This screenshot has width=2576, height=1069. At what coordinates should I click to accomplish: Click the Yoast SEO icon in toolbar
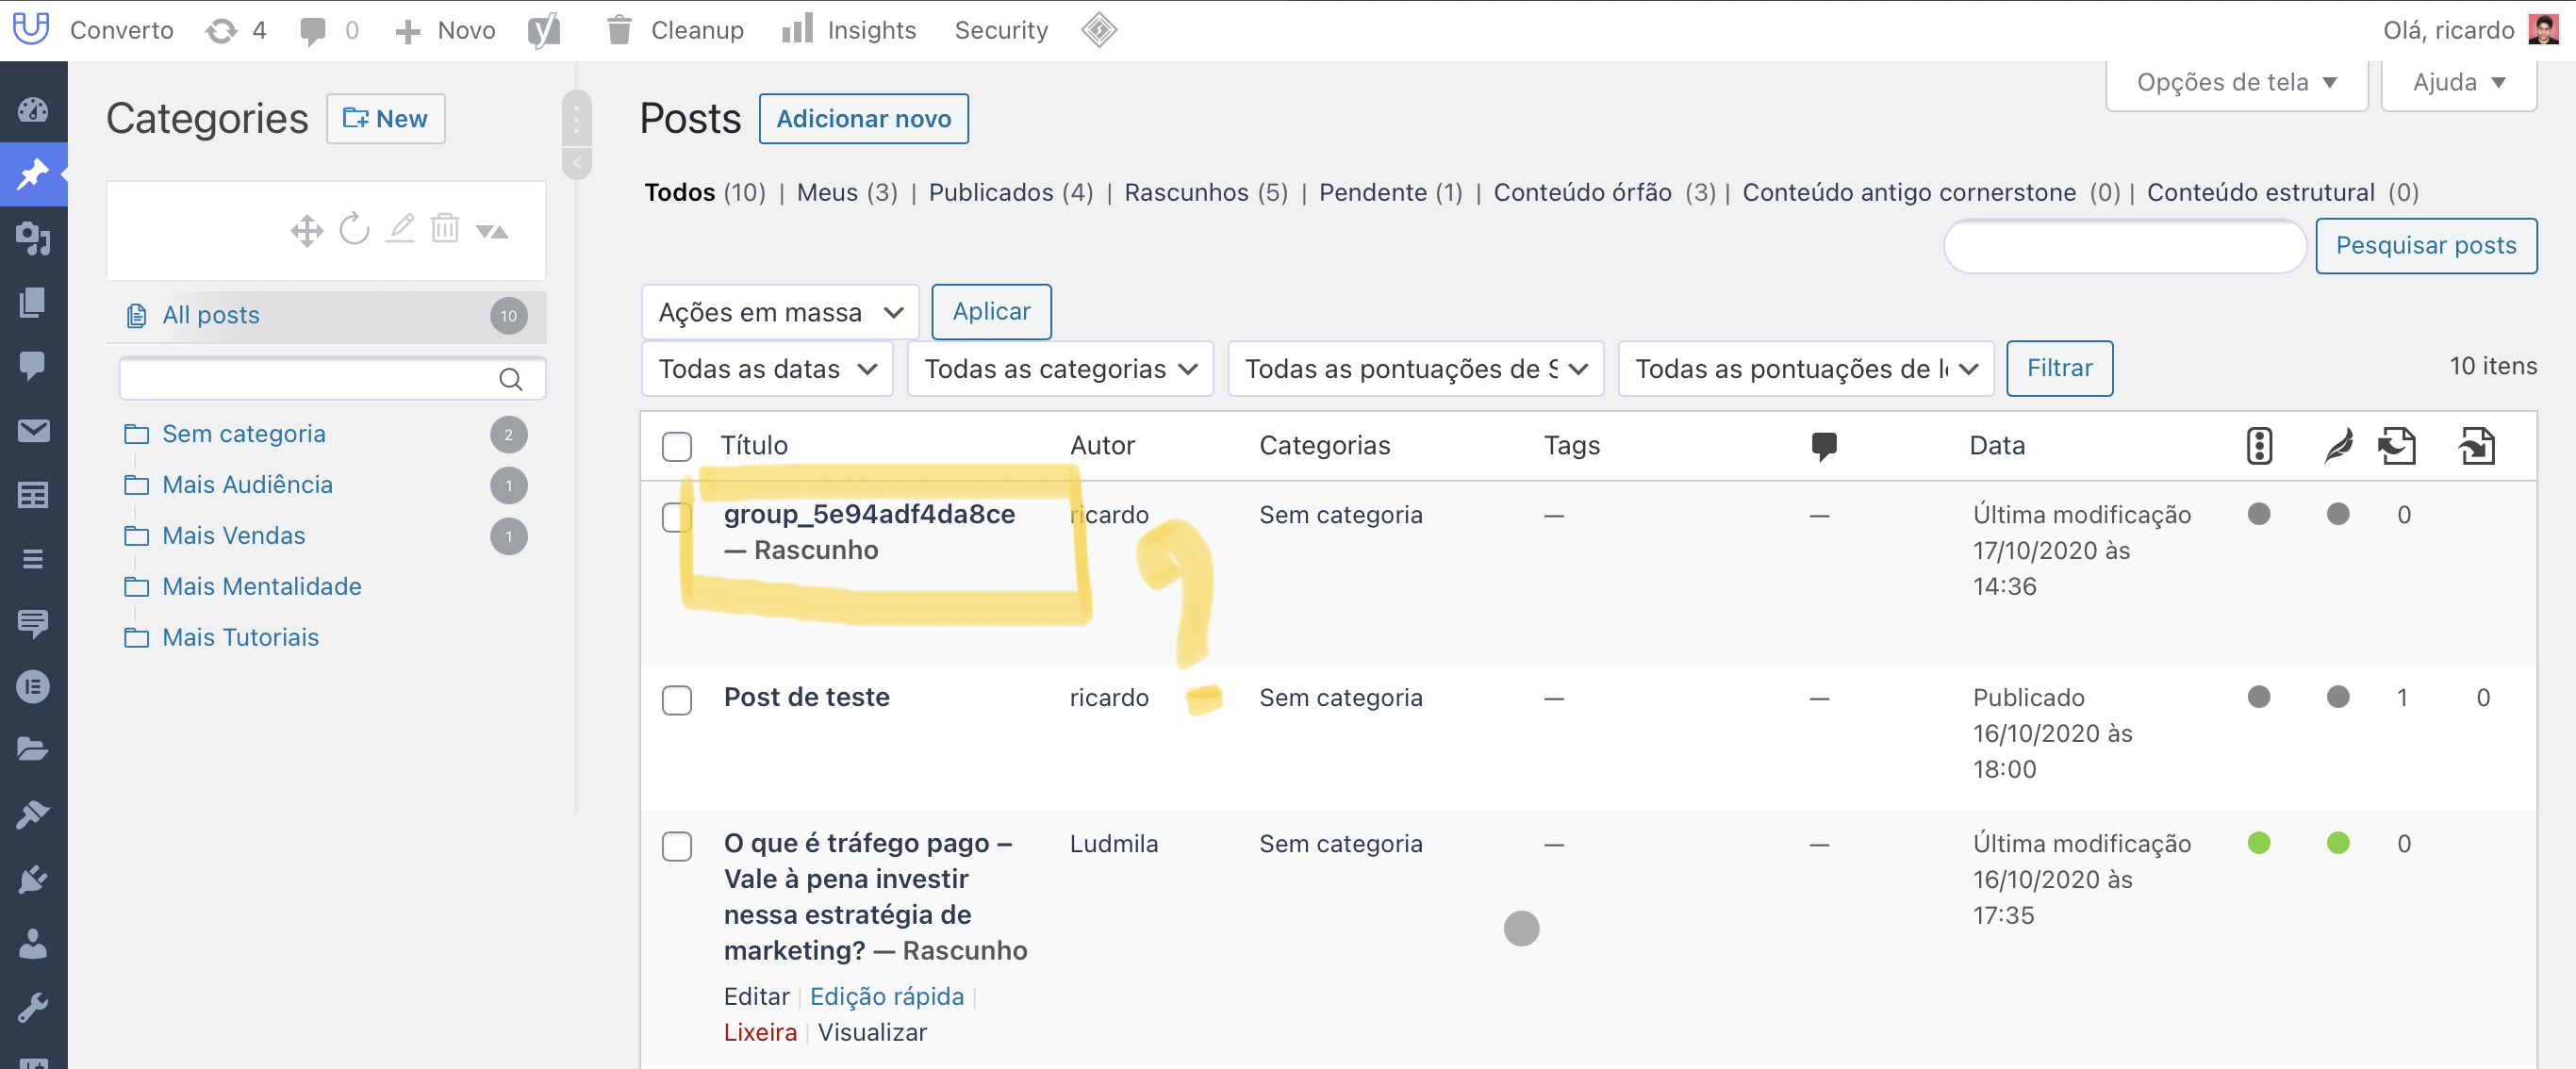point(545,28)
